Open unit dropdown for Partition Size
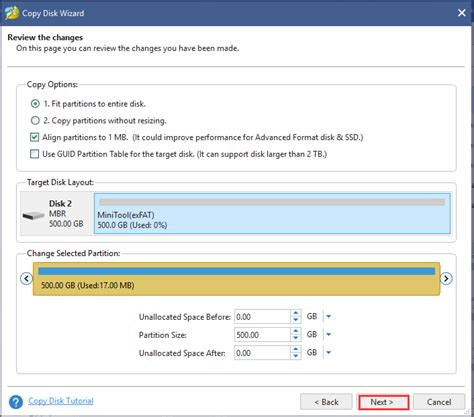474x417 pixels. (x=328, y=334)
